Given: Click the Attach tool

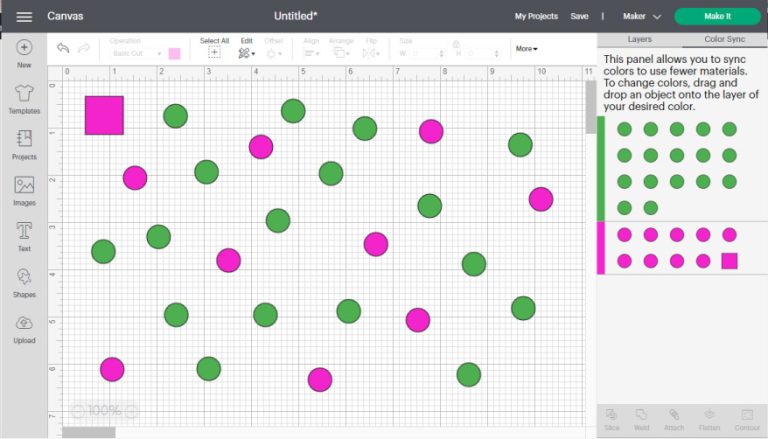Looking at the screenshot, I should (x=674, y=419).
